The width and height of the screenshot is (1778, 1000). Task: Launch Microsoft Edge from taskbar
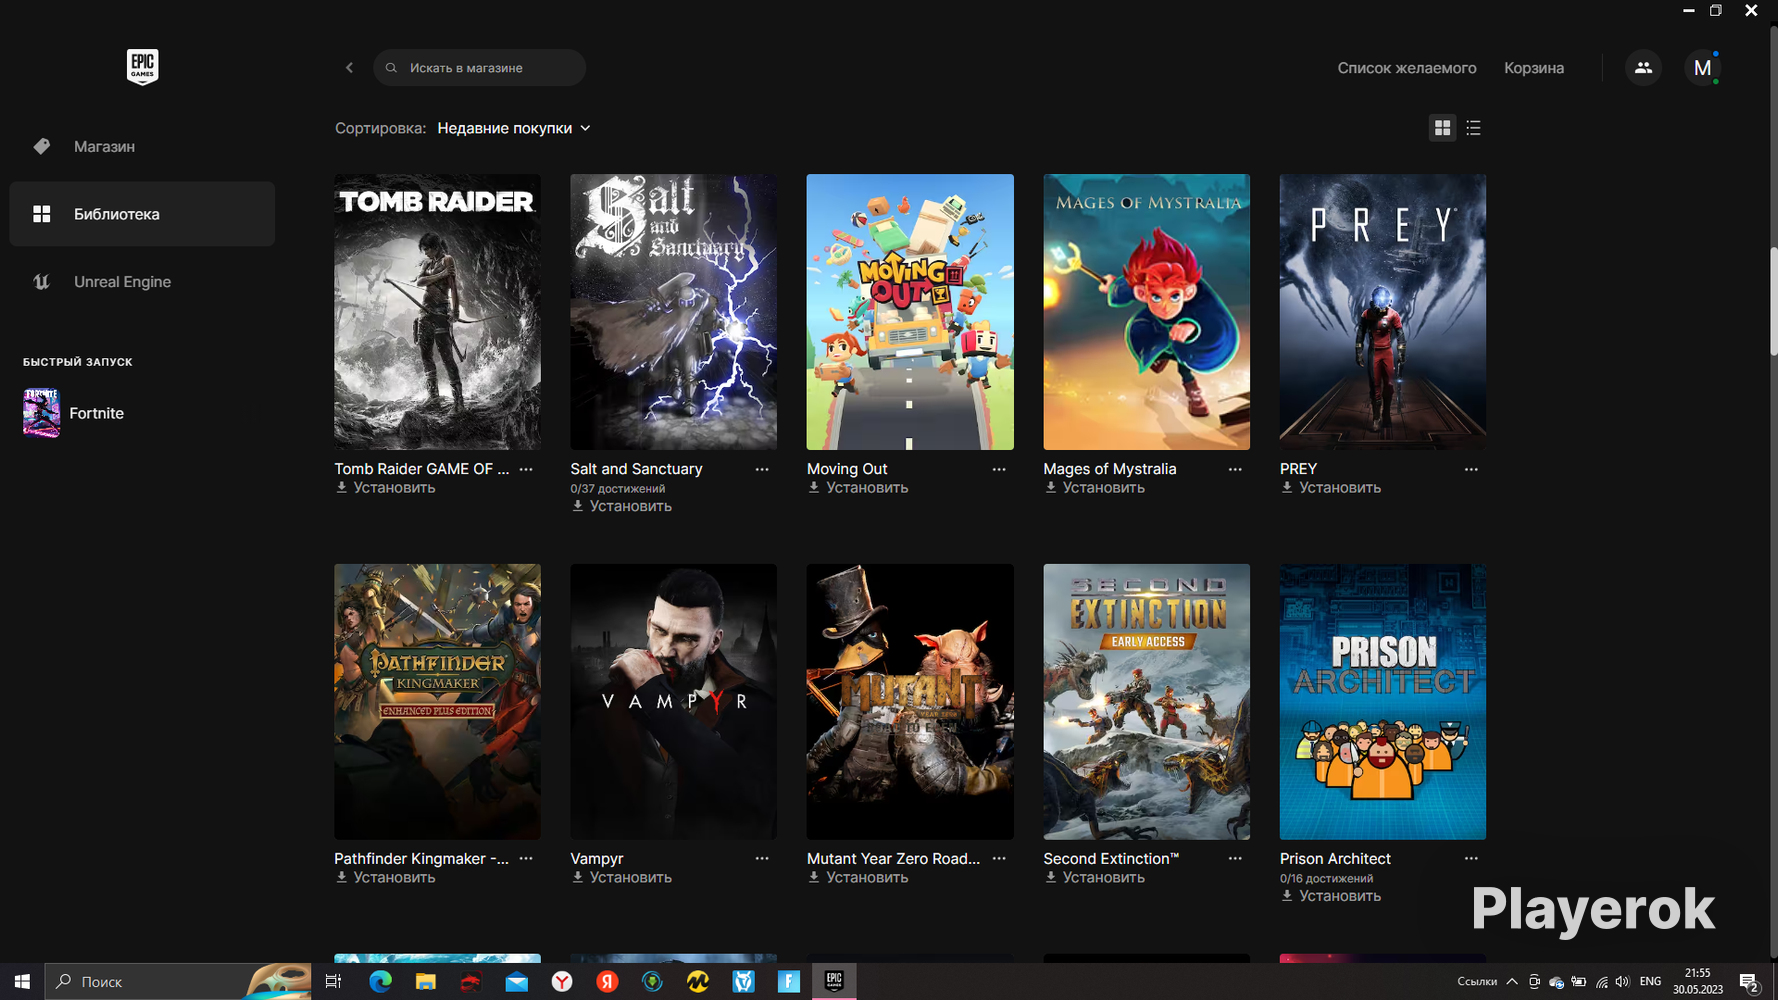click(380, 981)
